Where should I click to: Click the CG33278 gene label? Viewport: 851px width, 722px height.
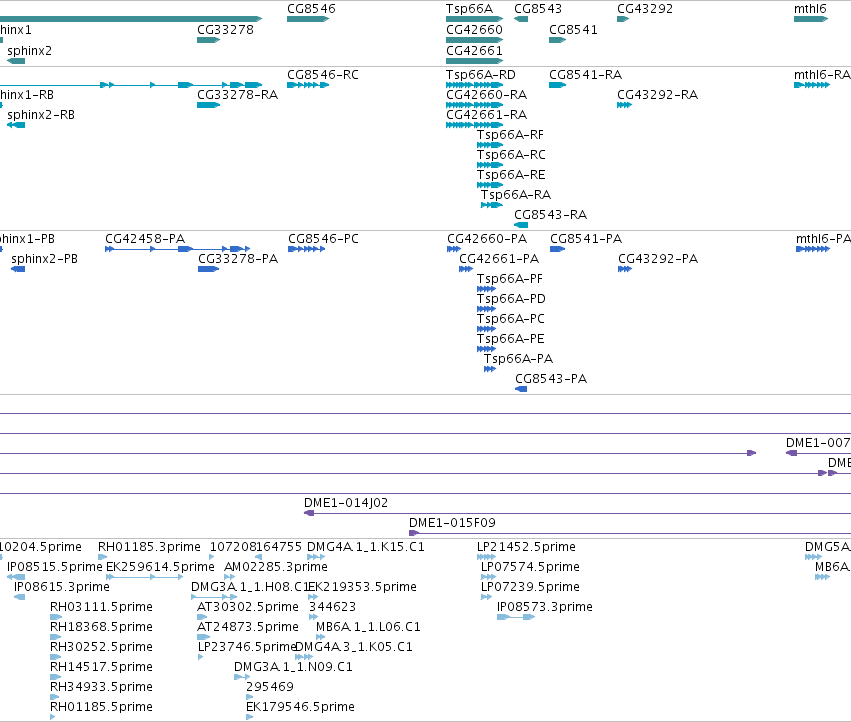coord(225,29)
